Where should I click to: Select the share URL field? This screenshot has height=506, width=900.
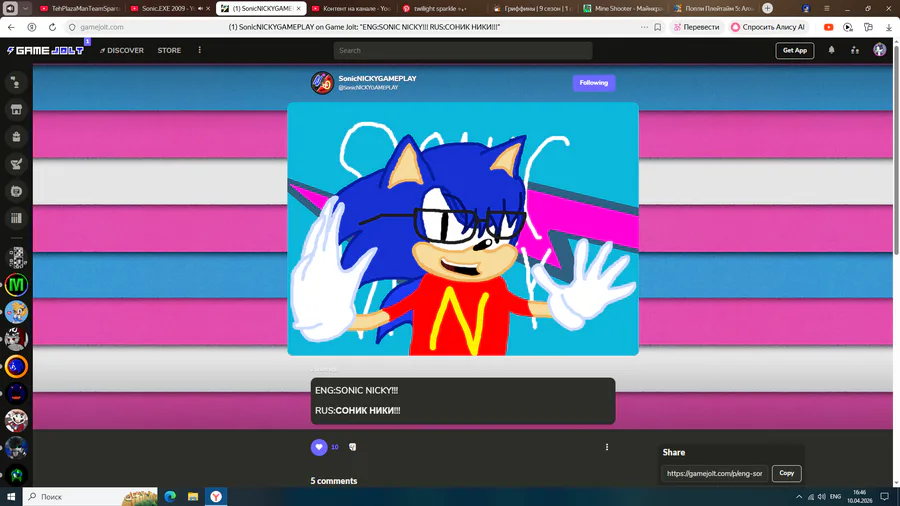[714, 473]
